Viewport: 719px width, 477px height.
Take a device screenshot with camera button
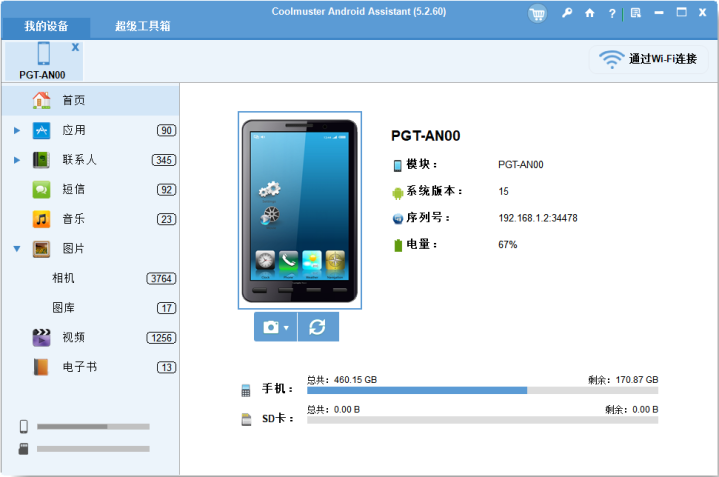tap(271, 327)
